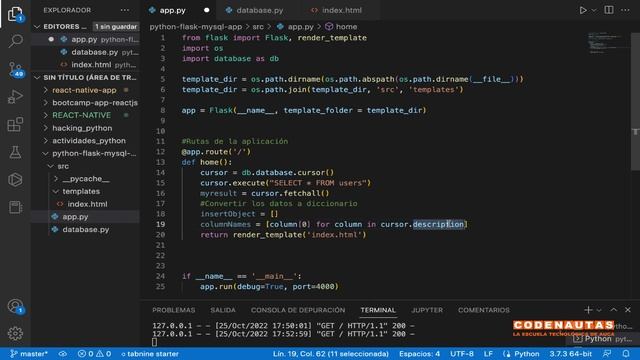Create a new terminal with plus icon

click(x=588, y=310)
